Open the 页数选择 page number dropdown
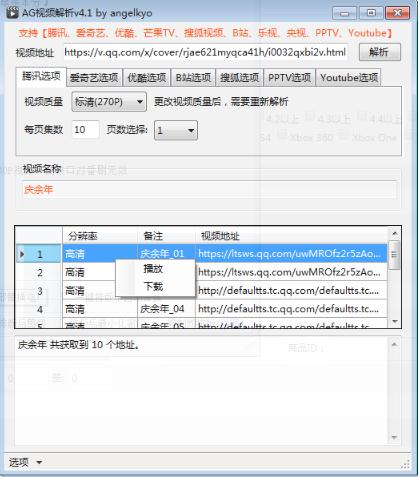The image size is (419, 477). tap(176, 130)
